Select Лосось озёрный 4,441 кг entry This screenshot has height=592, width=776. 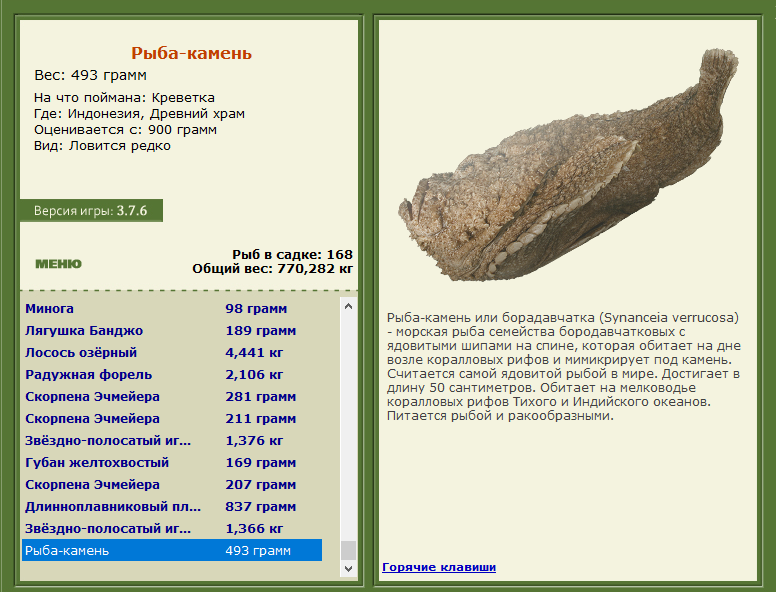click(x=172, y=352)
